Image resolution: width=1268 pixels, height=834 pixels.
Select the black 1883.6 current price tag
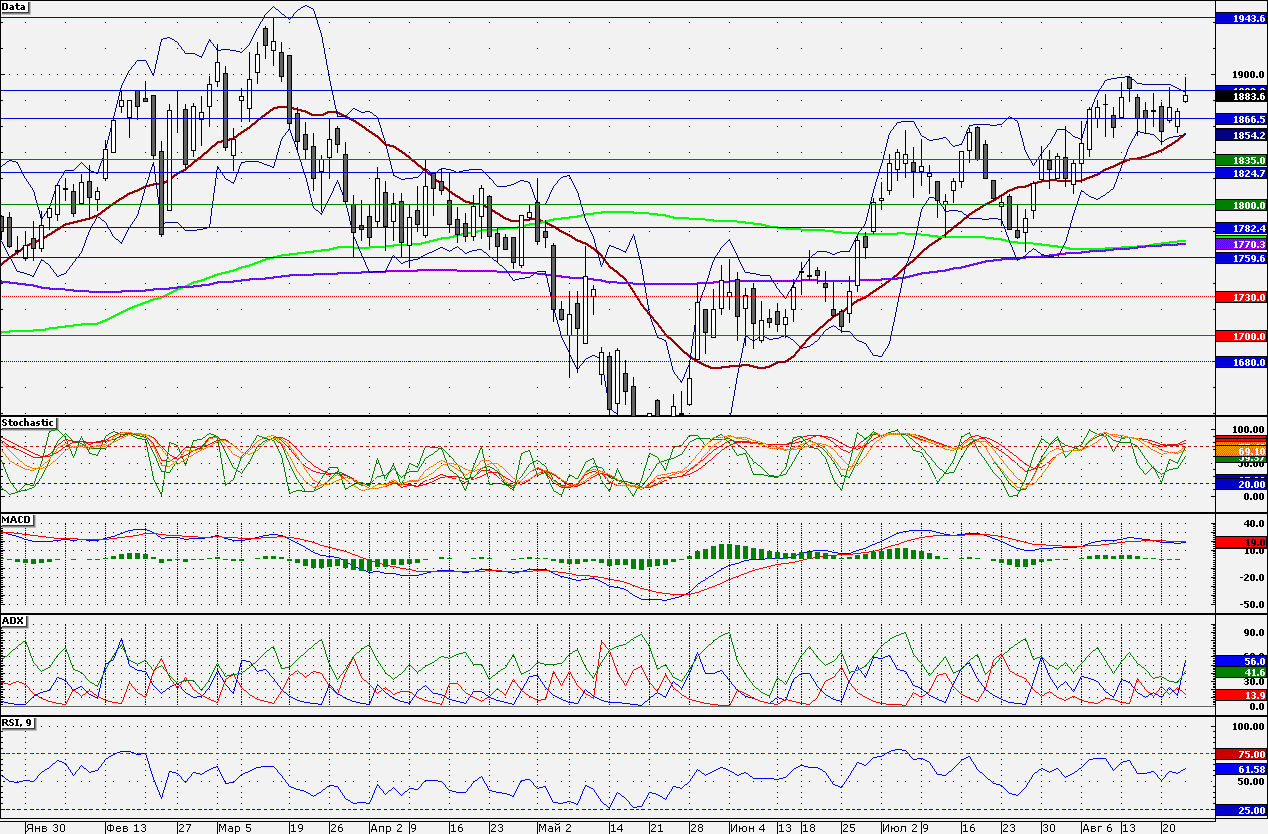(x=1239, y=96)
